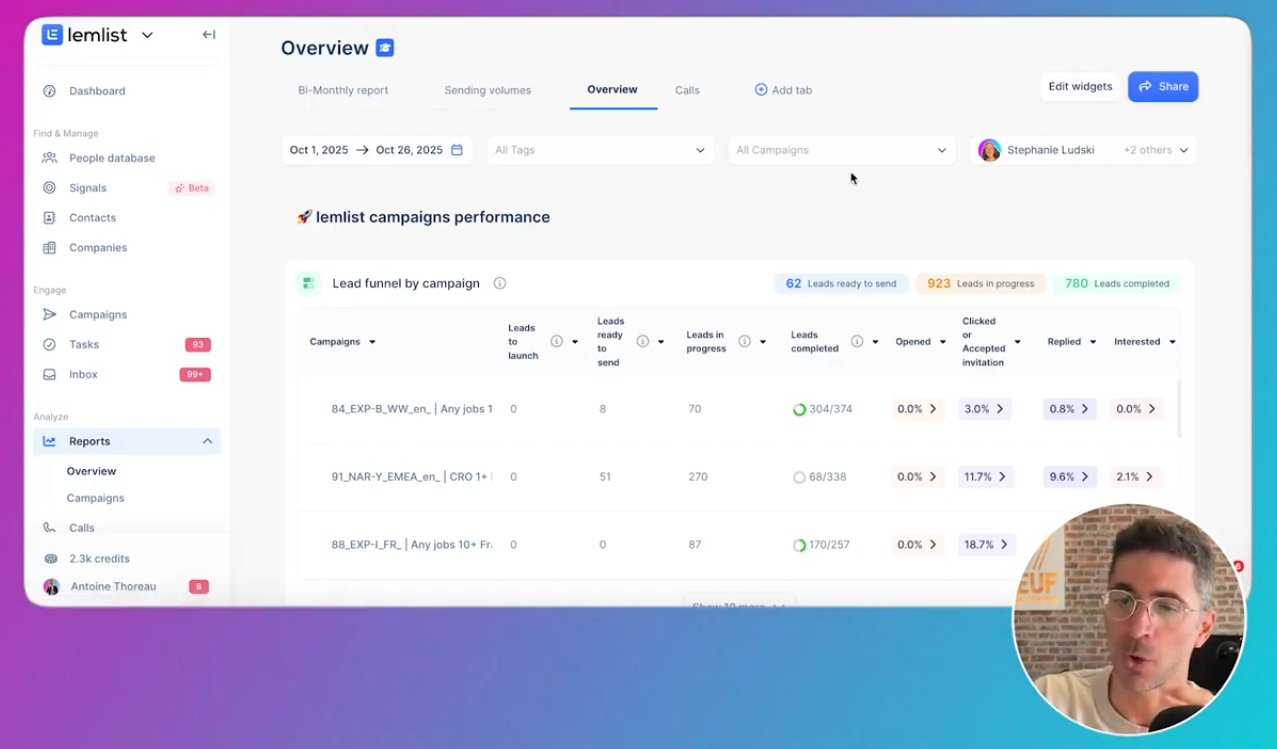
Task: Collapse the Reports section chevron
Action: pyautogui.click(x=207, y=441)
